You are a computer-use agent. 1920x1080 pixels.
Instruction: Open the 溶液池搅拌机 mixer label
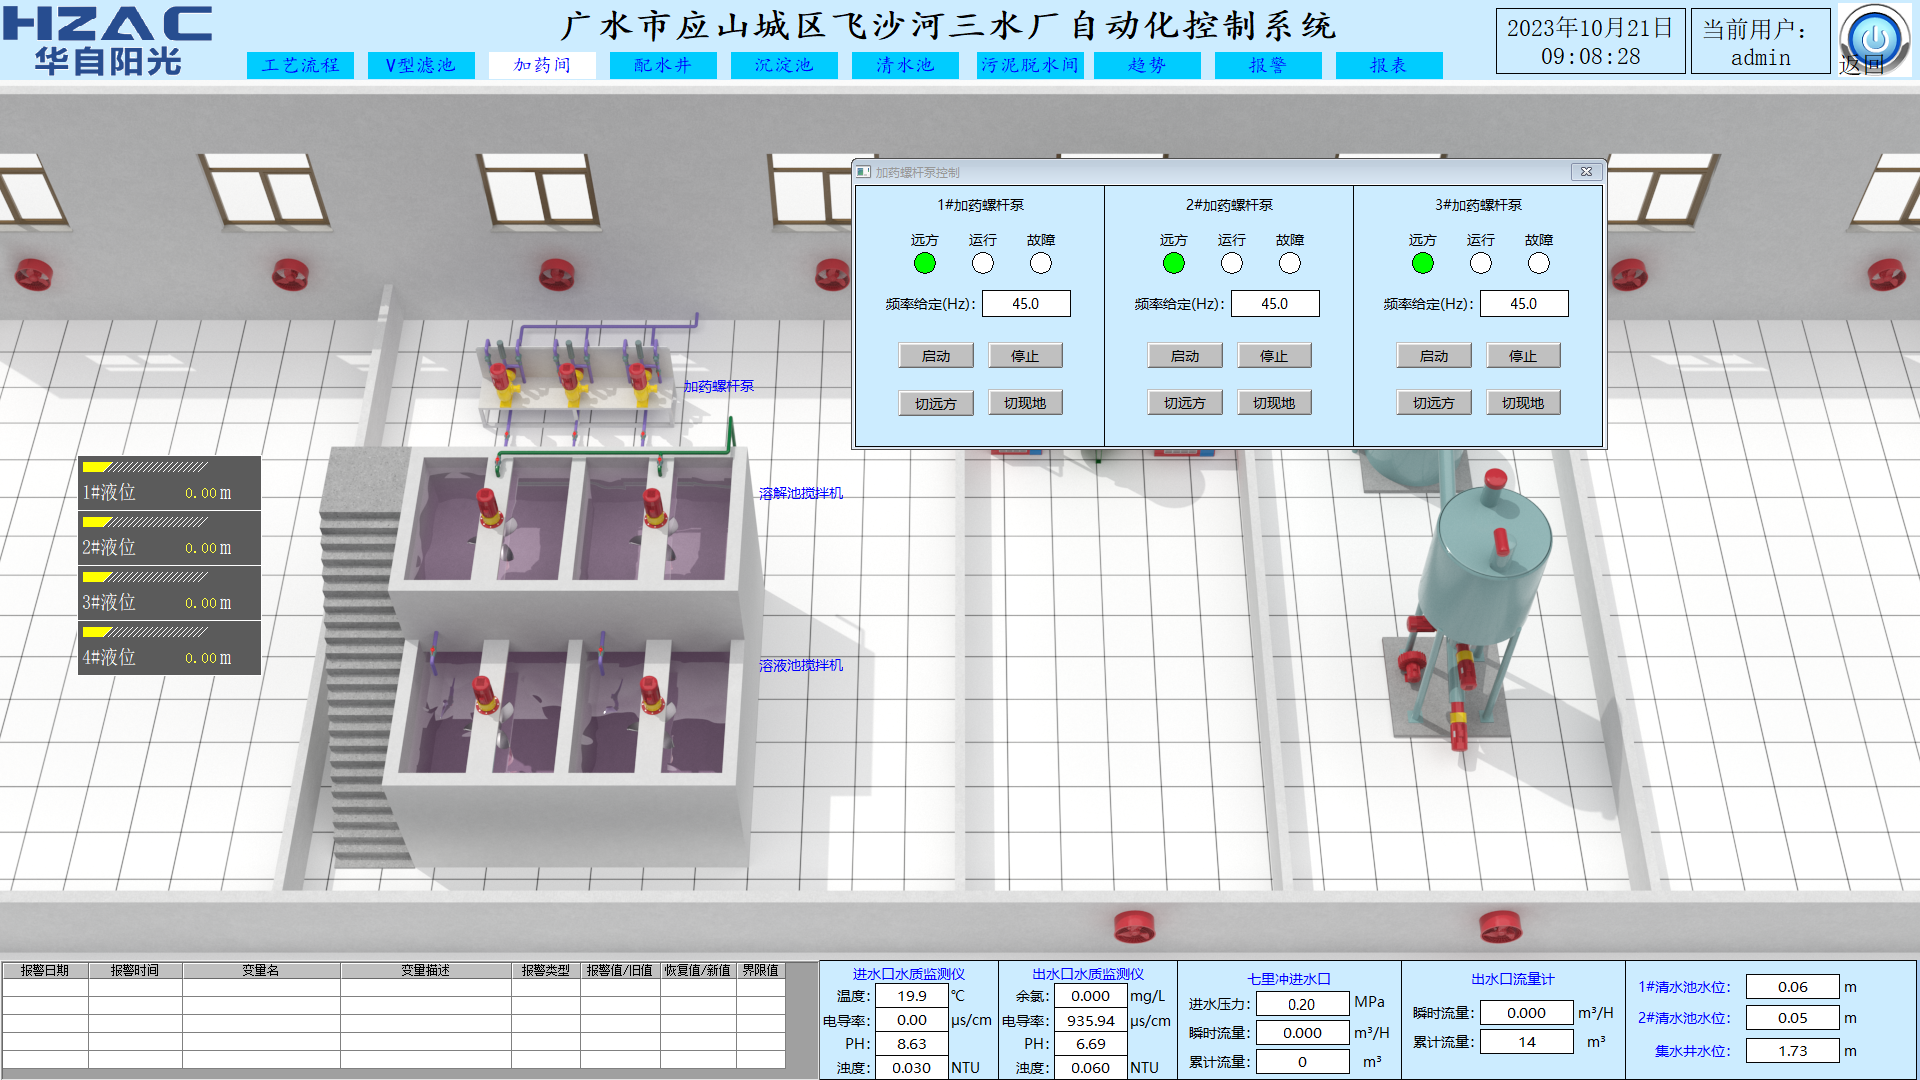tap(800, 665)
